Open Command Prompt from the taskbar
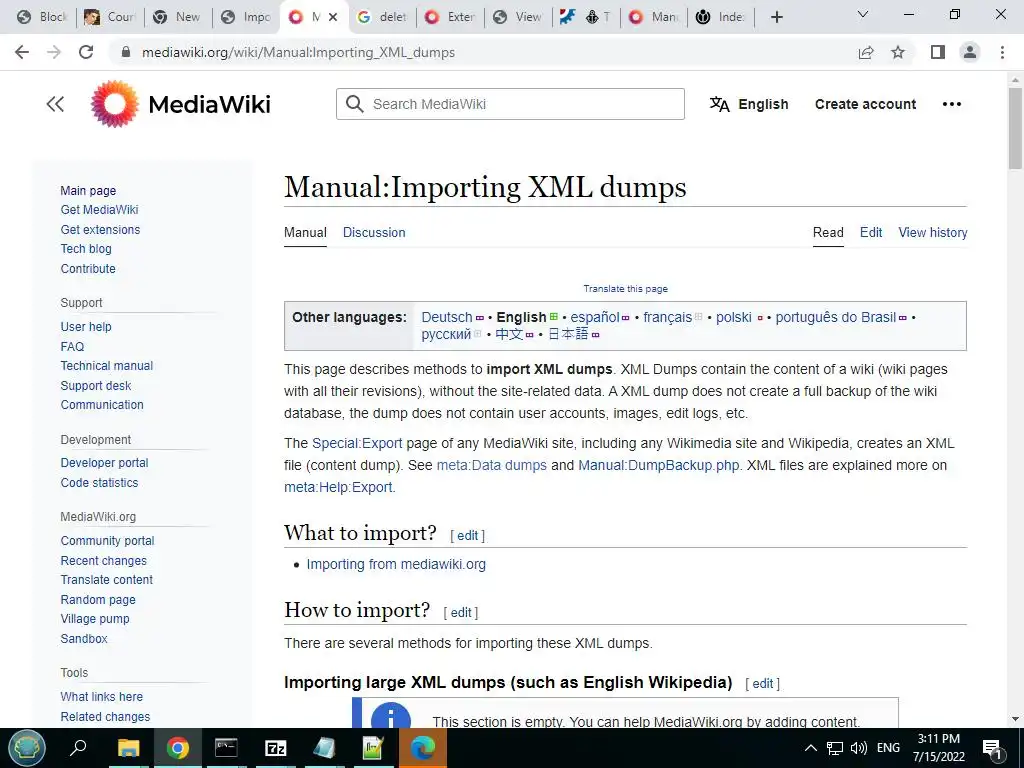This screenshot has height=768, width=1024. tap(226, 748)
